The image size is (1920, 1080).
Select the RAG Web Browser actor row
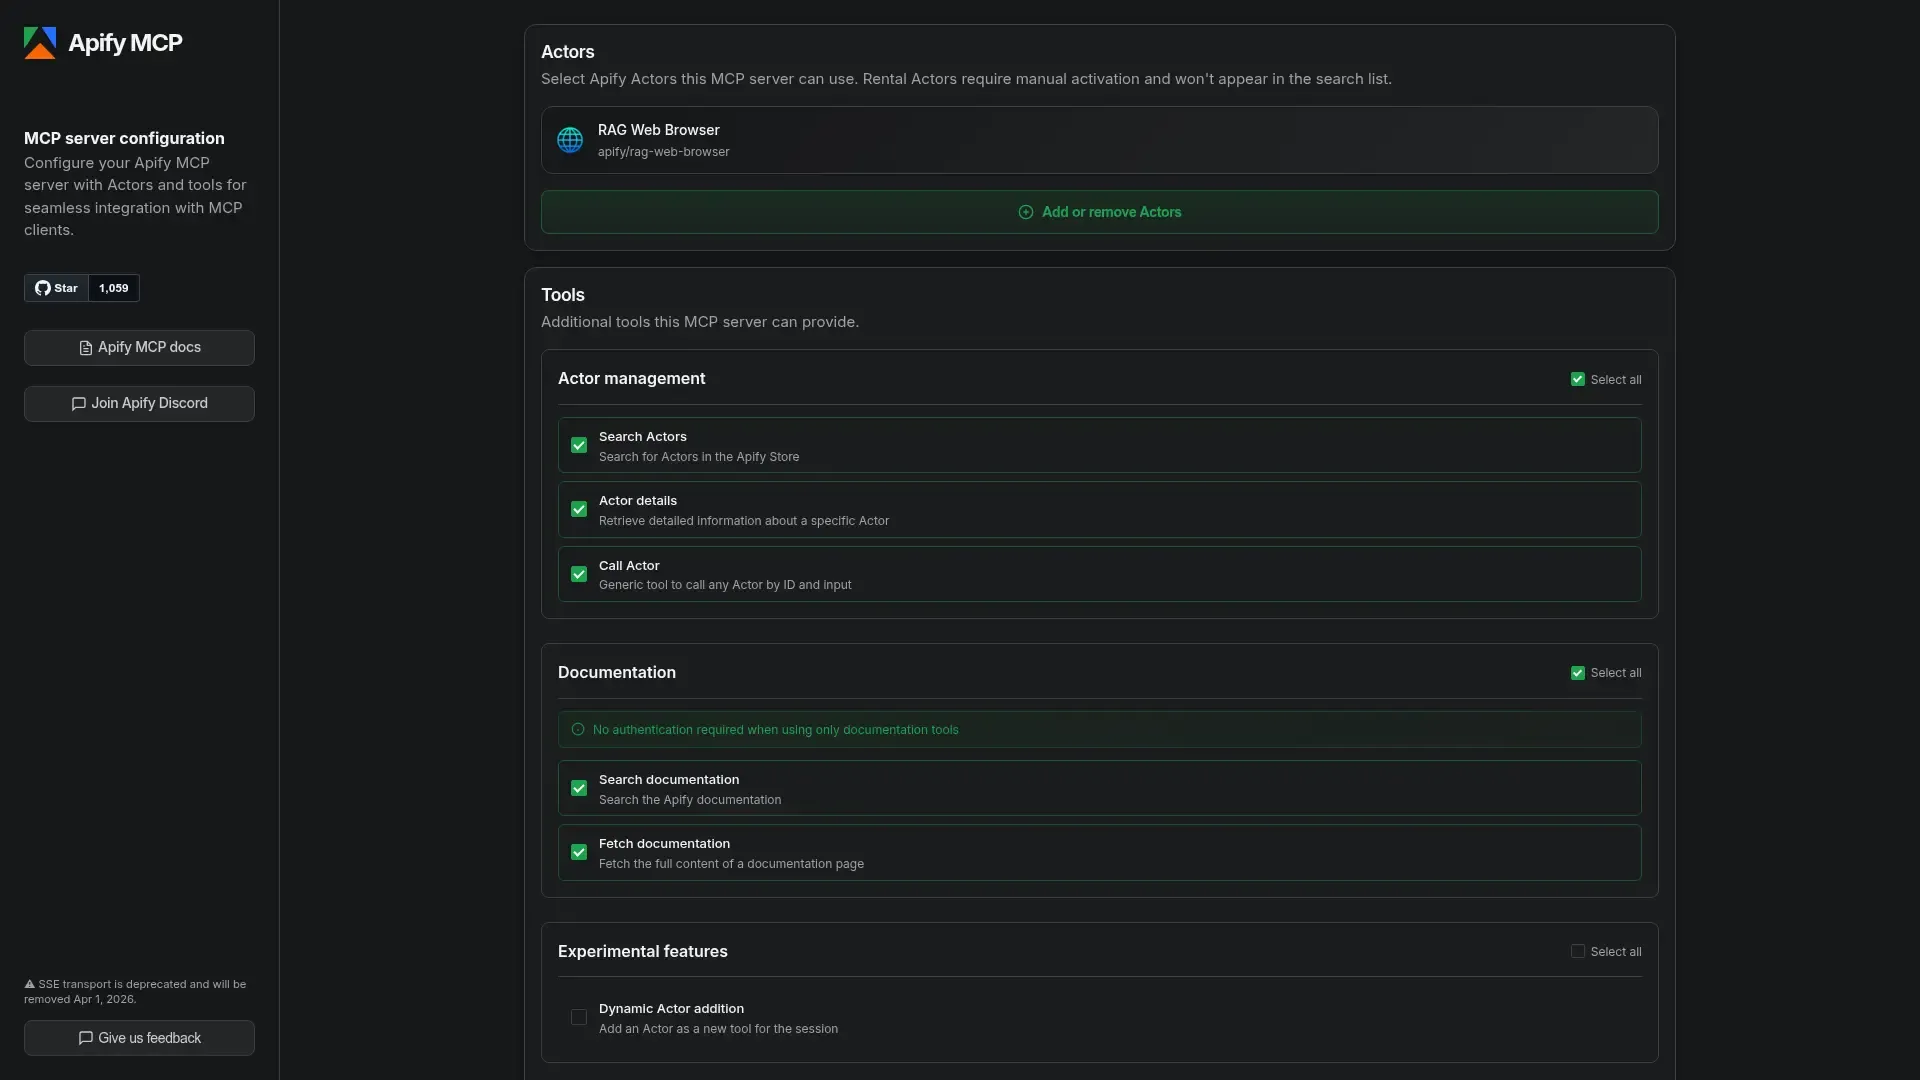pyautogui.click(x=1099, y=140)
